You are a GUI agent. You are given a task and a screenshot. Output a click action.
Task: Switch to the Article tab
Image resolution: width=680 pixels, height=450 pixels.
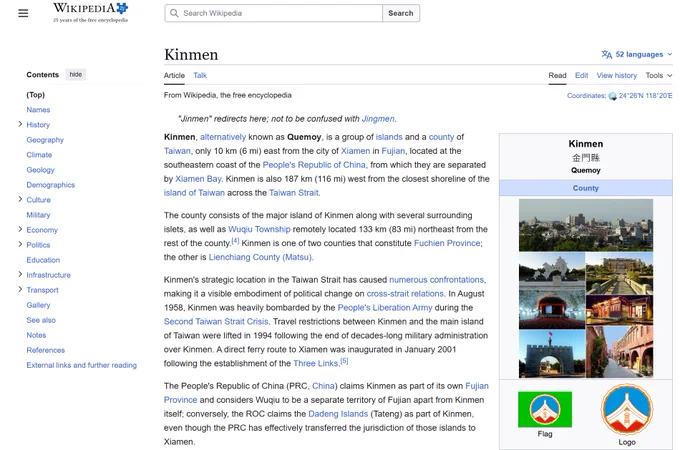pyautogui.click(x=174, y=75)
